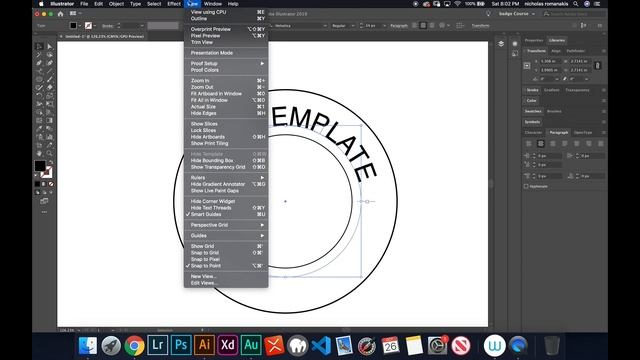Screen dimensions: 640x360
Task: Open Photoshop from the Dock
Action: [181, 345]
